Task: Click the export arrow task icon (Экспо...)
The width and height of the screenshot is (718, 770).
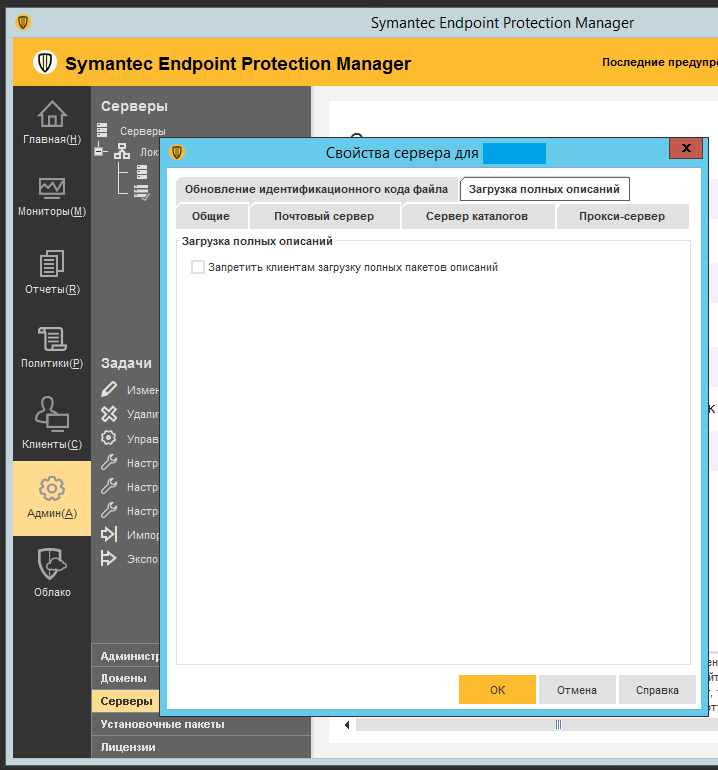Action: 109,558
